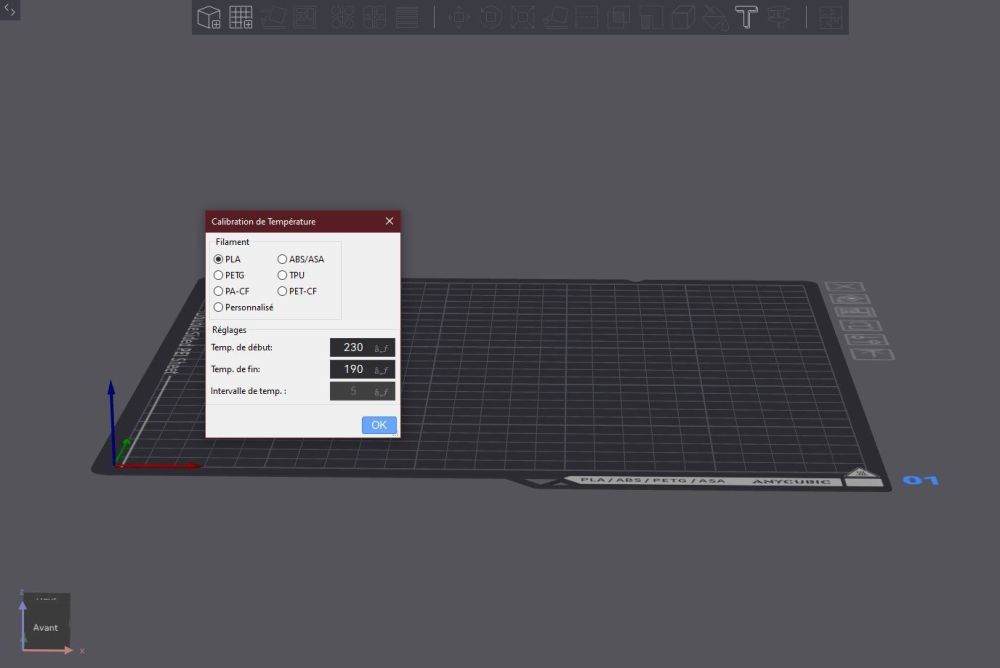1000x668 pixels.
Task: Click the Rotate tool icon
Action: (x=490, y=17)
